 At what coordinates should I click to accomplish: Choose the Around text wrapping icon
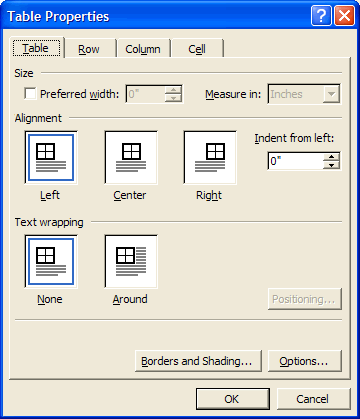pyautogui.click(x=131, y=261)
